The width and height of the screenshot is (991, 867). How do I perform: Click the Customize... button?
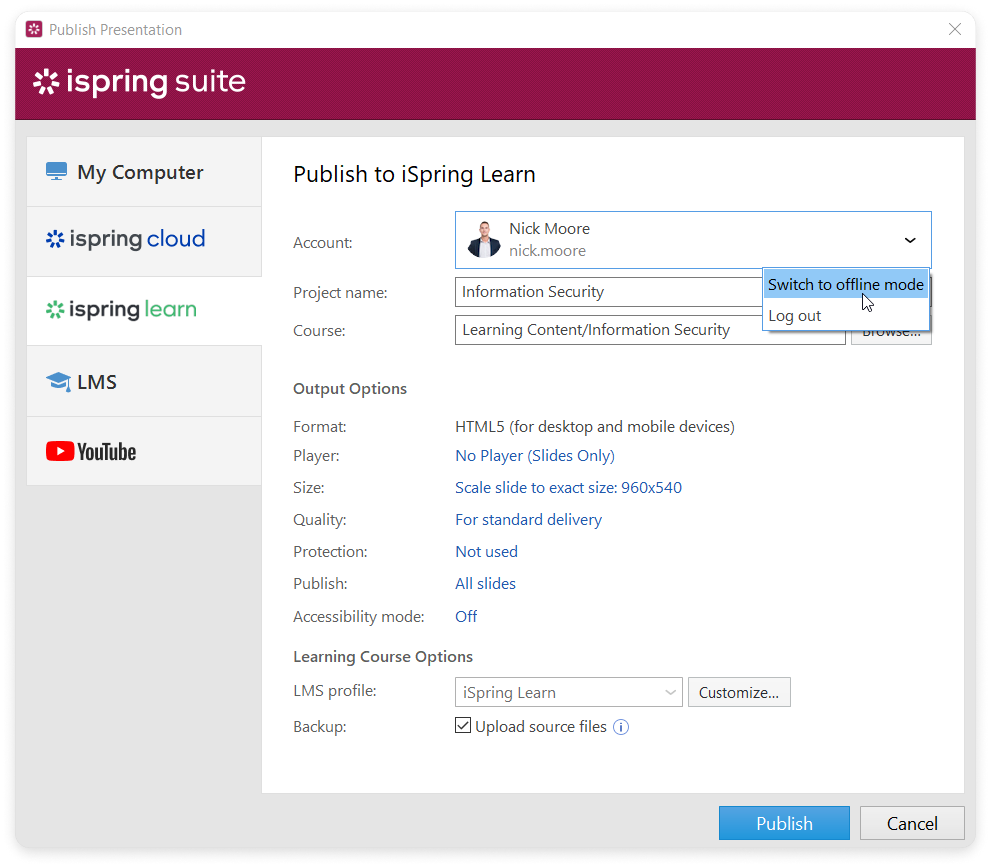pos(739,693)
